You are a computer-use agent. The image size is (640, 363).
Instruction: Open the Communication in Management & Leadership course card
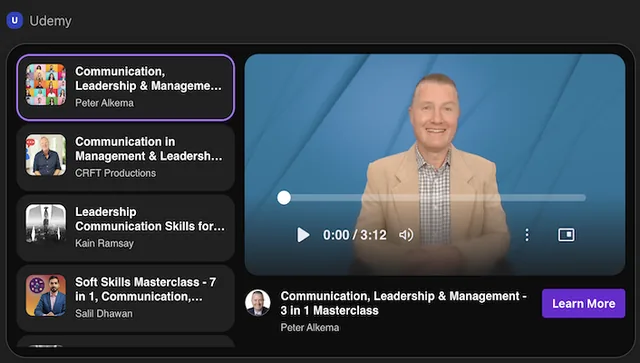[x=126, y=157]
